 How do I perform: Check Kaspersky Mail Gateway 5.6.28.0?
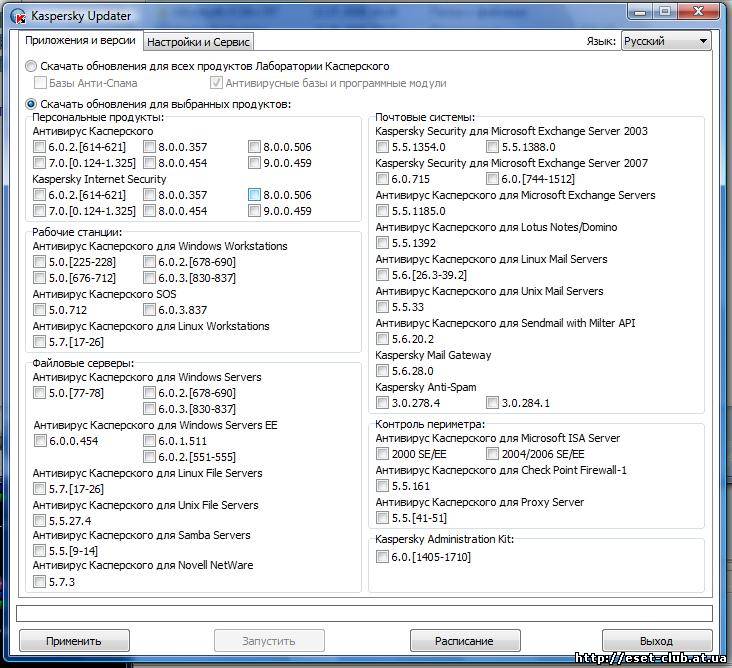(382, 371)
